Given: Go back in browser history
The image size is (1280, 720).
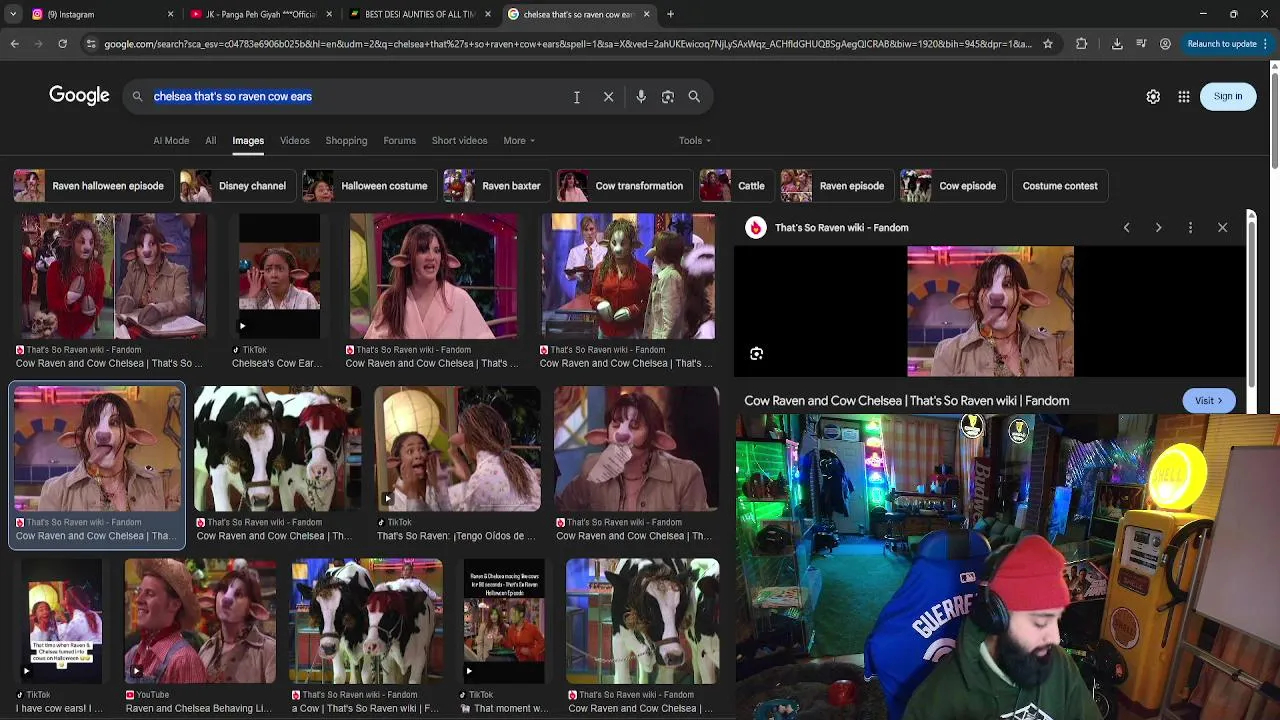Looking at the screenshot, I should (x=15, y=44).
